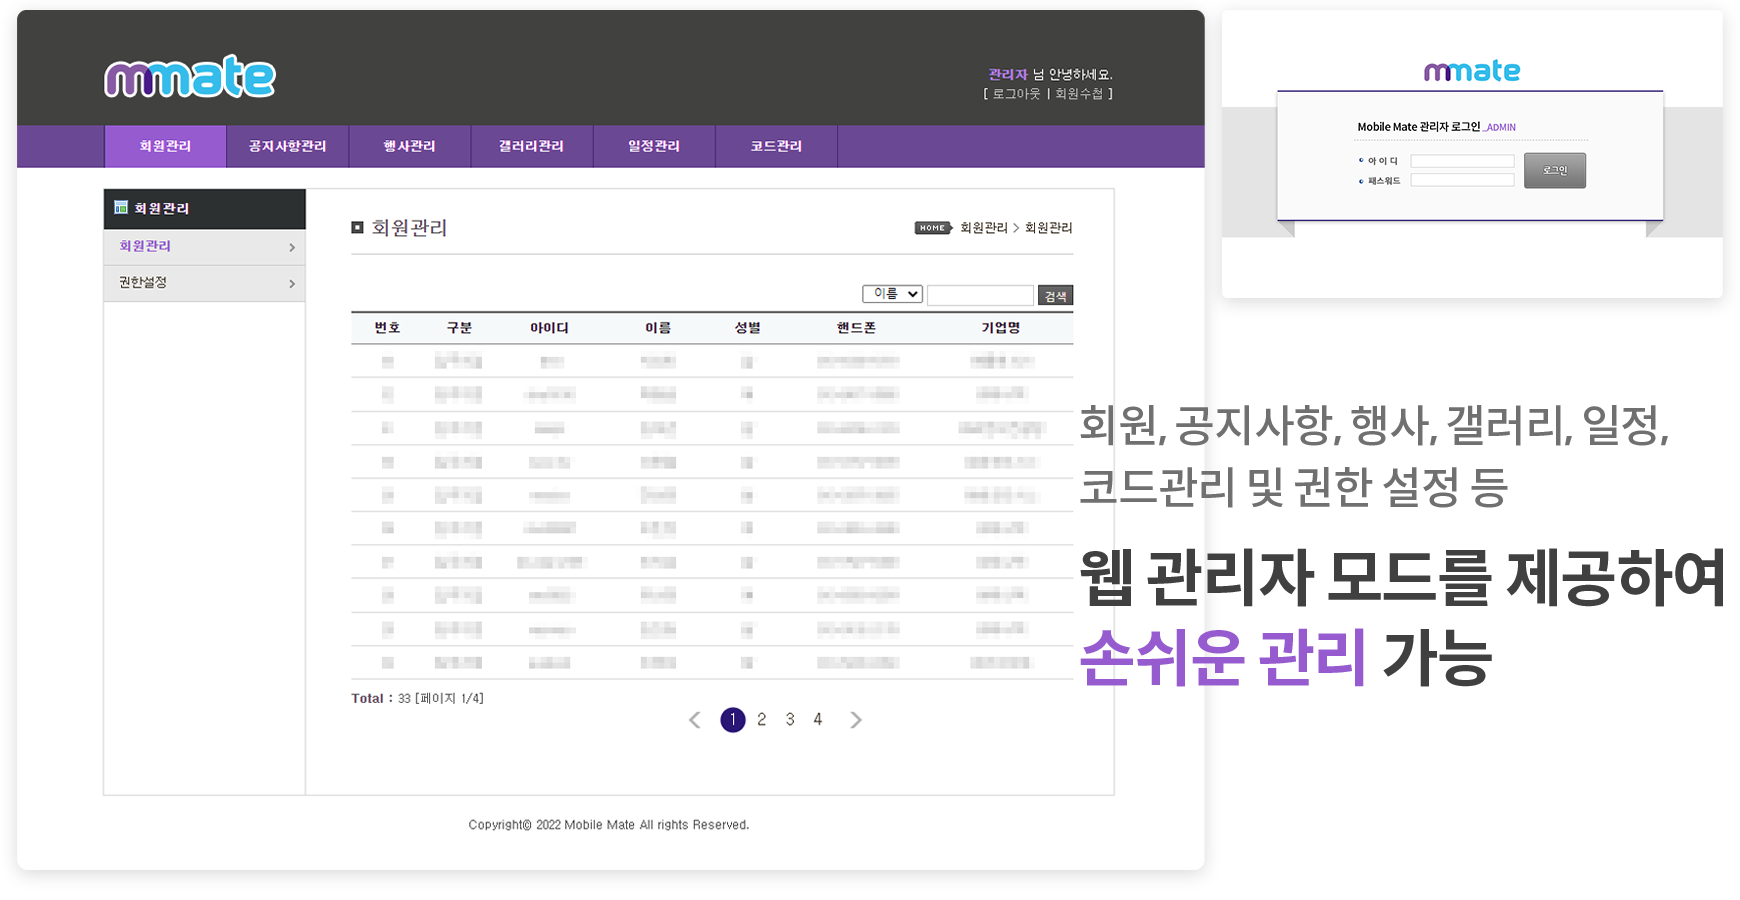The width and height of the screenshot is (1740, 900).
Task: Open the 이름 search-type dropdown
Action: (892, 294)
